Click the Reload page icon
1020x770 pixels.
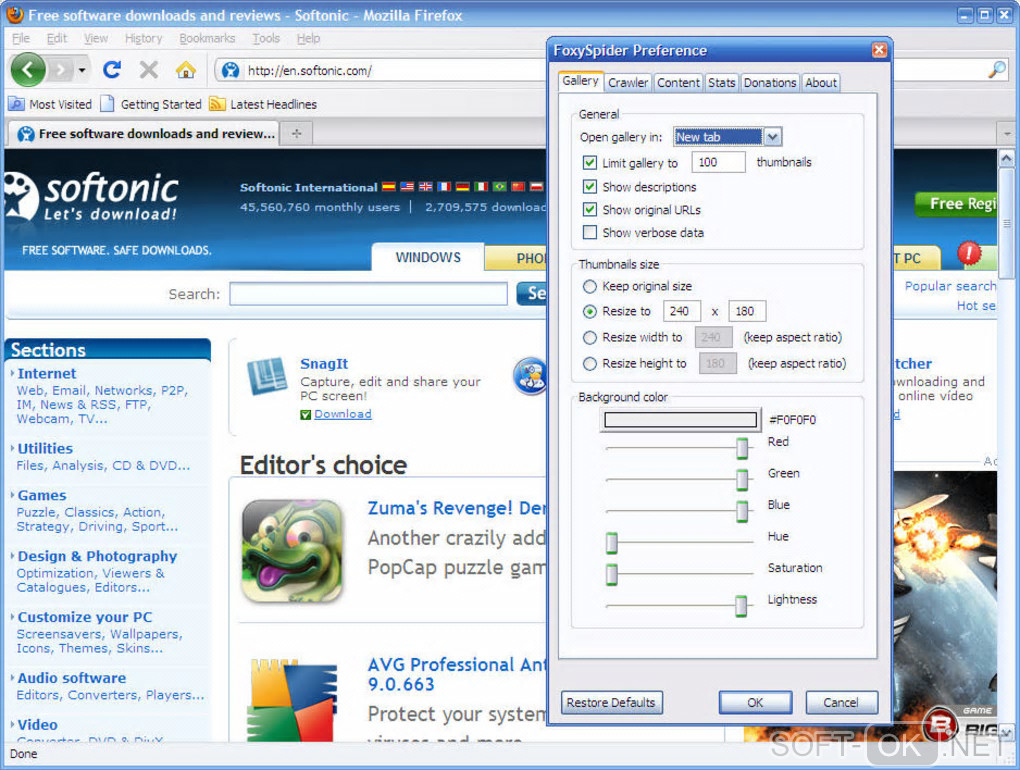coord(112,70)
